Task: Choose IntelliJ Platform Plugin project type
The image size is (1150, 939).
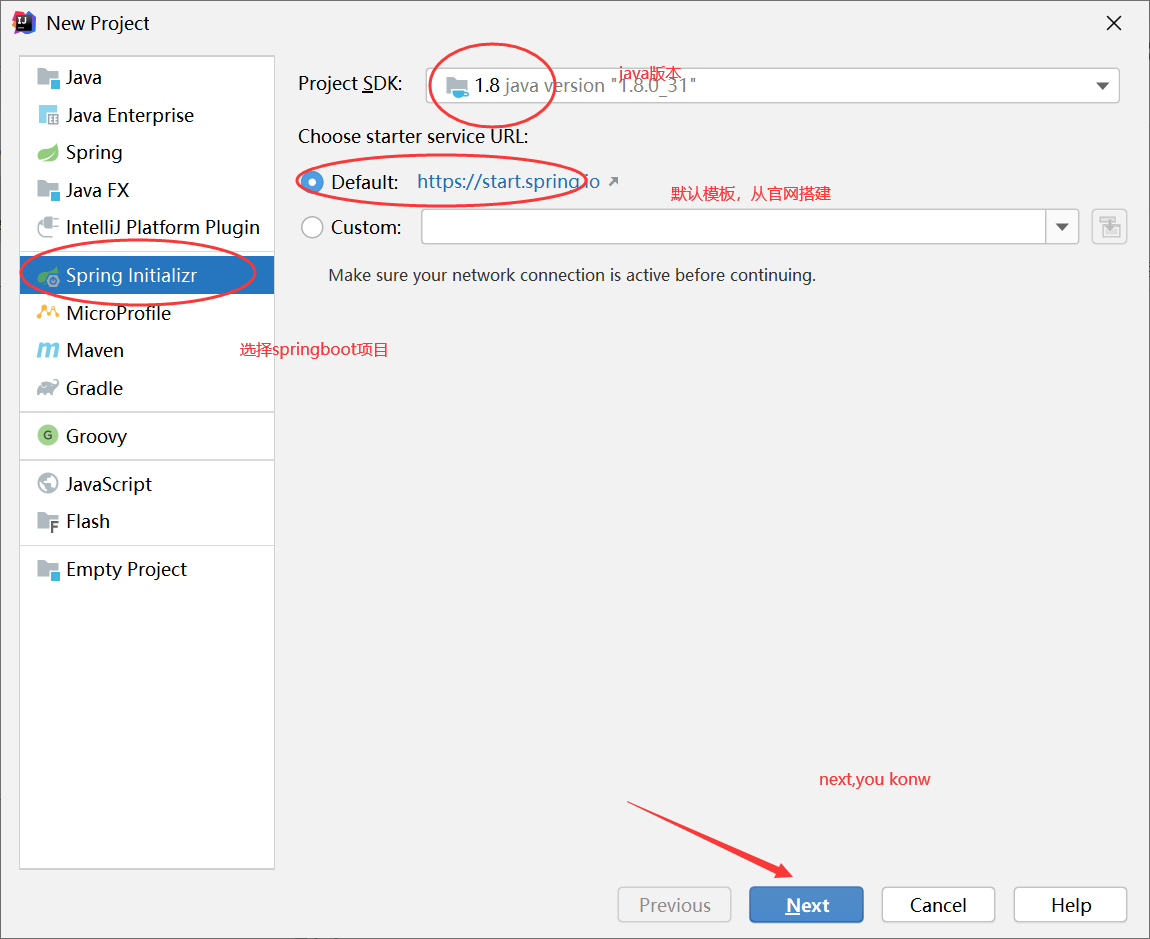Action: pyautogui.click(x=147, y=227)
